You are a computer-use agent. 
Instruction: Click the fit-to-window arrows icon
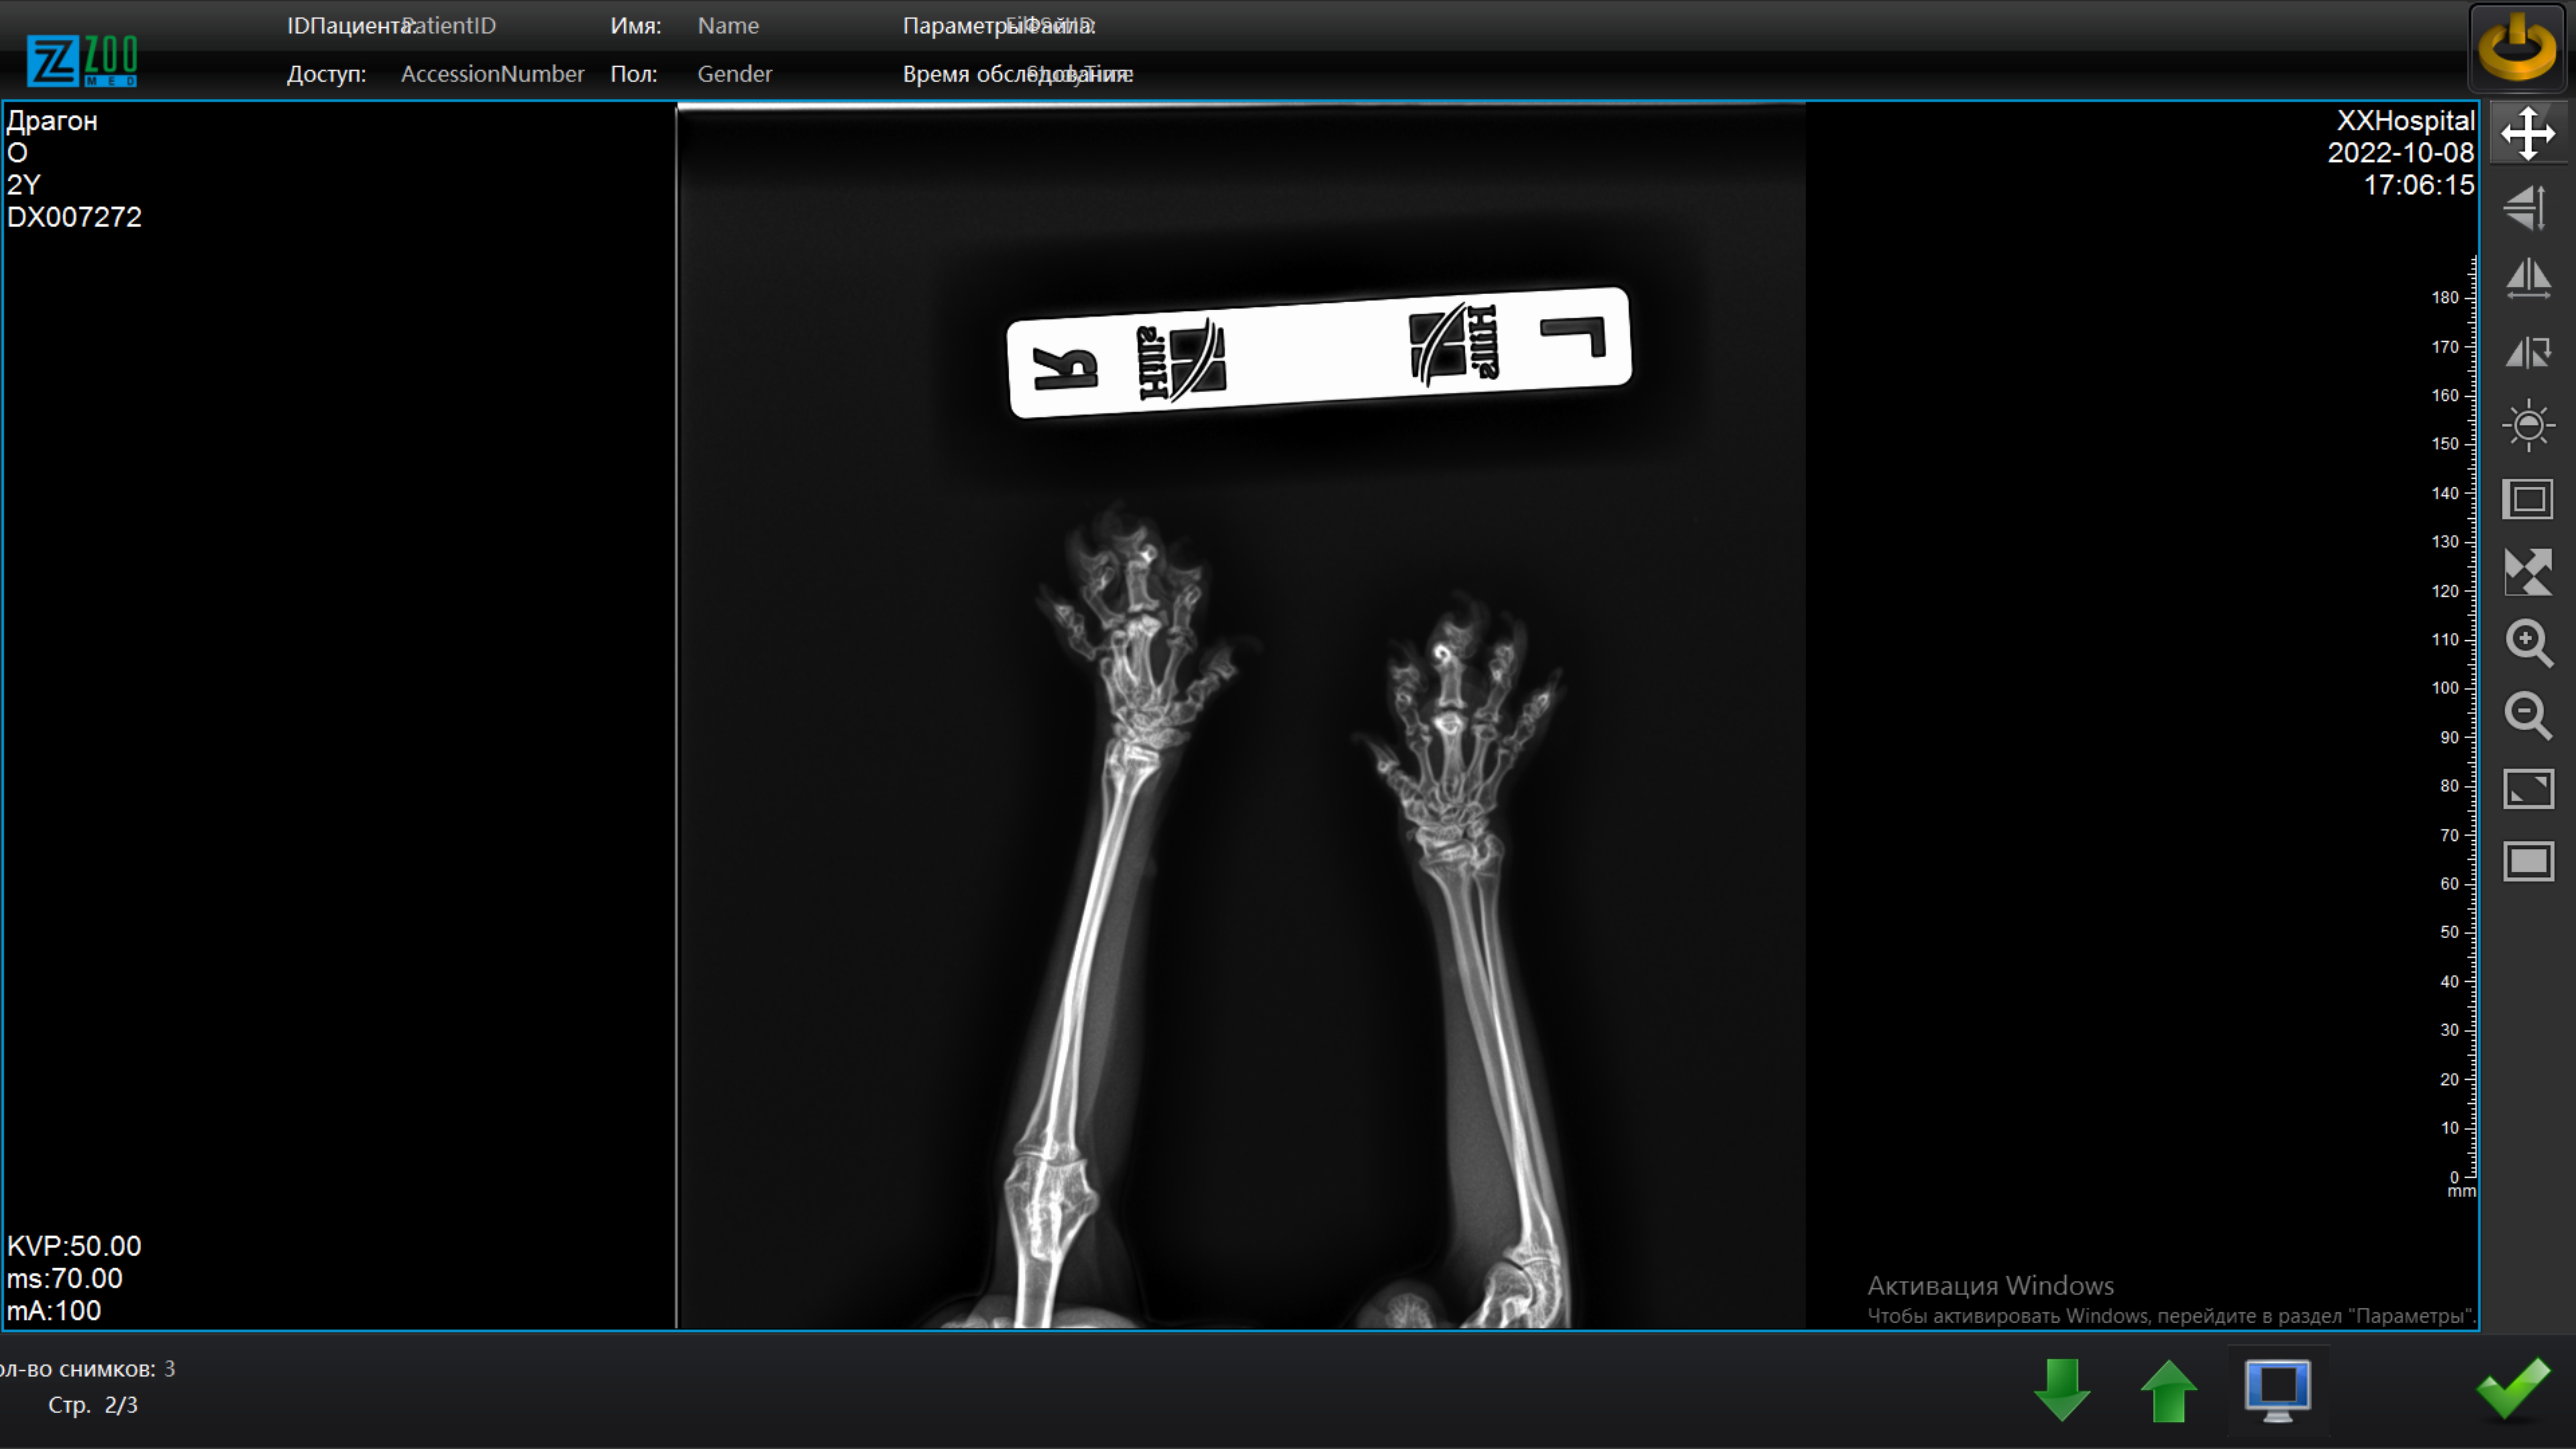point(2528,572)
